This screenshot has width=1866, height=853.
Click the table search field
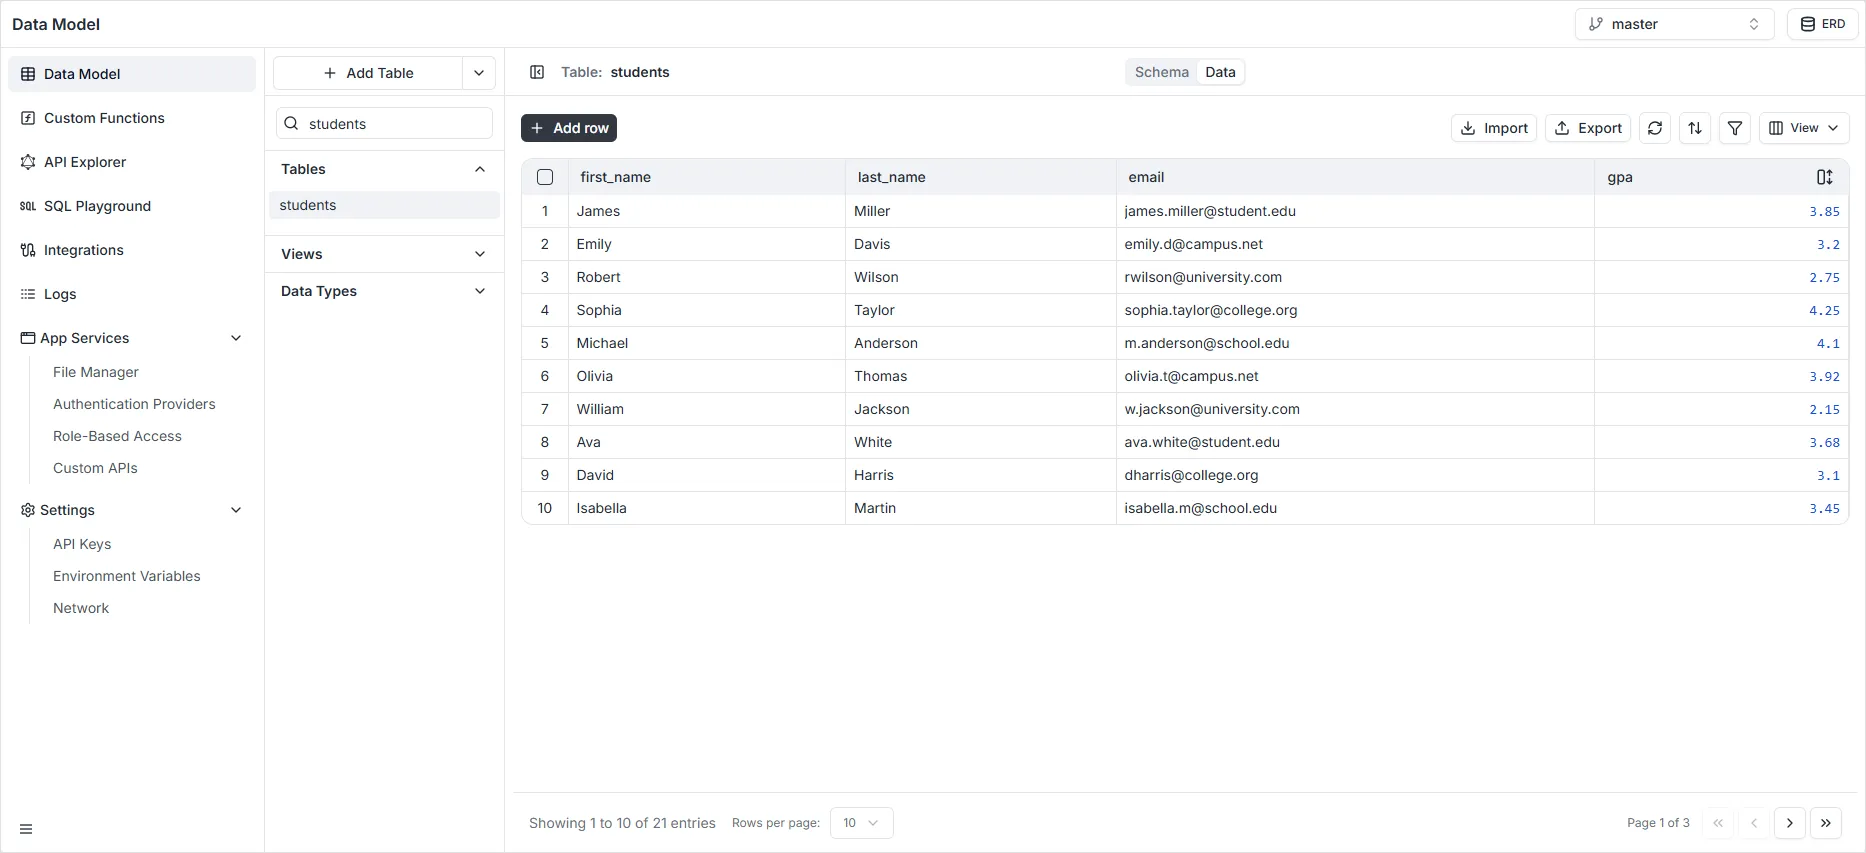coord(395,124)
